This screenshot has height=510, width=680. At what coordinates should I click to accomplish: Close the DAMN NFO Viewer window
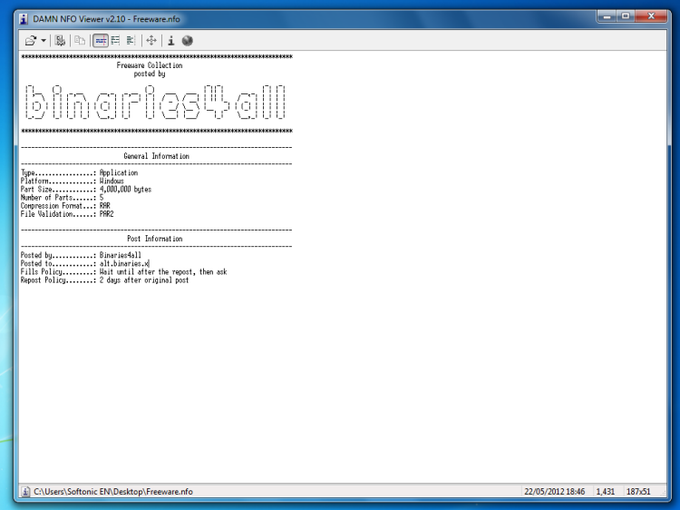click(x=651, y=16)
